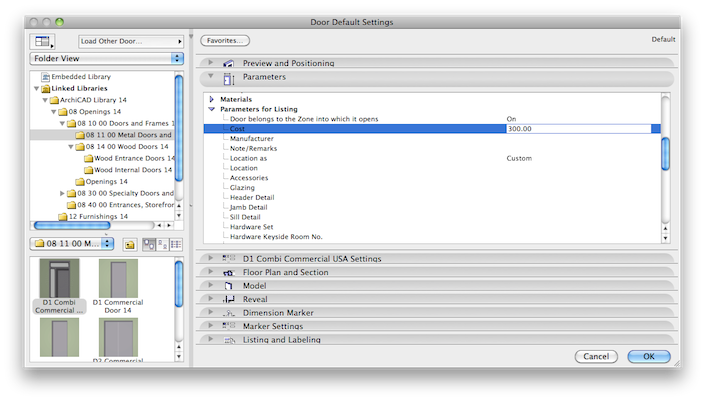Click the library view layout icon button
The width and height of the screenshot is (705, 401).
tap(42, 41)
